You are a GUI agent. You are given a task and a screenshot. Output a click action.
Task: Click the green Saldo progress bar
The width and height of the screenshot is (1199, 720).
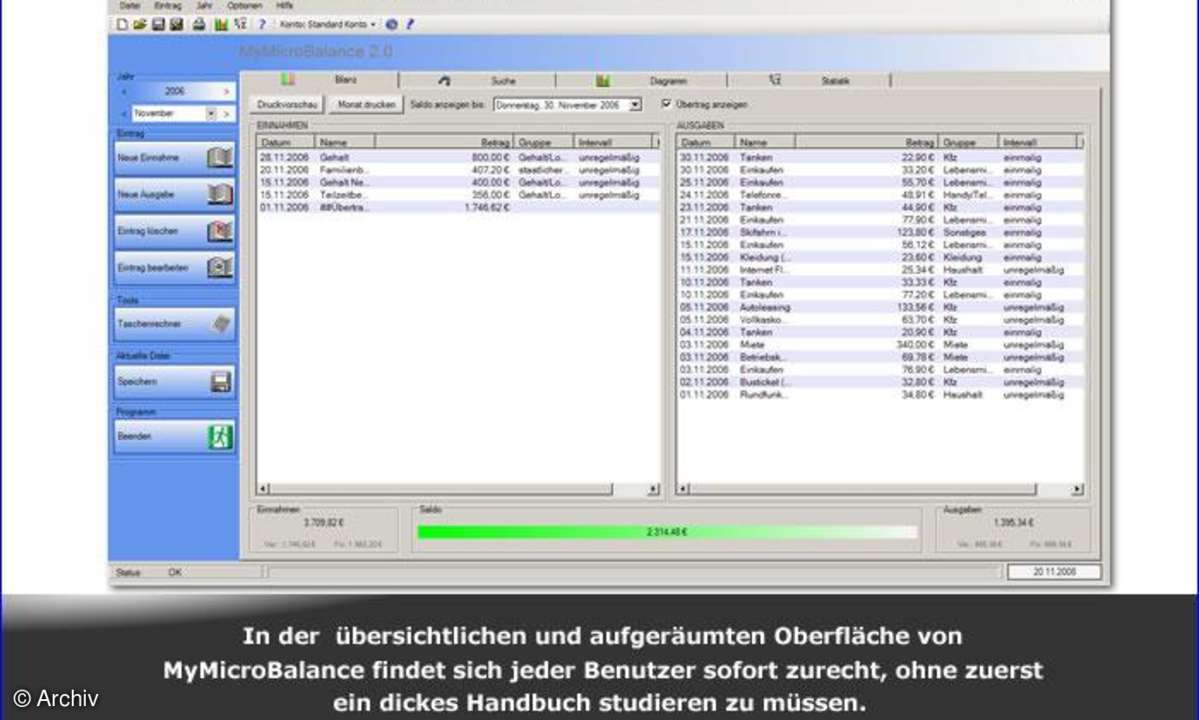pos(667,532)
